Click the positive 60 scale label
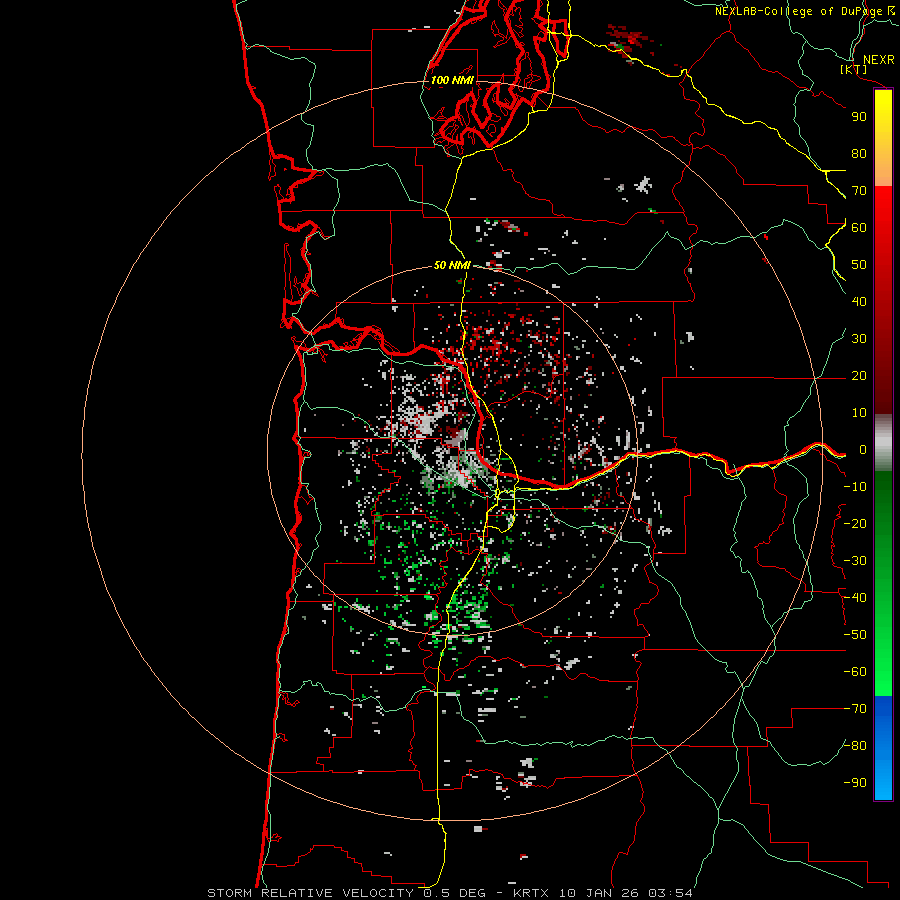 coord(859,228)
